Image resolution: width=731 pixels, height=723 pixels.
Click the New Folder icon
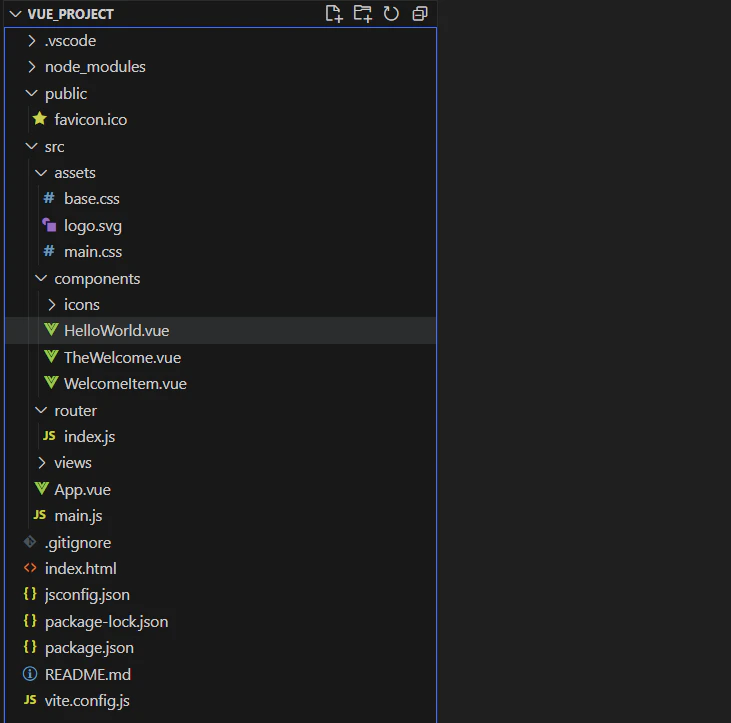tap(362, 14)
